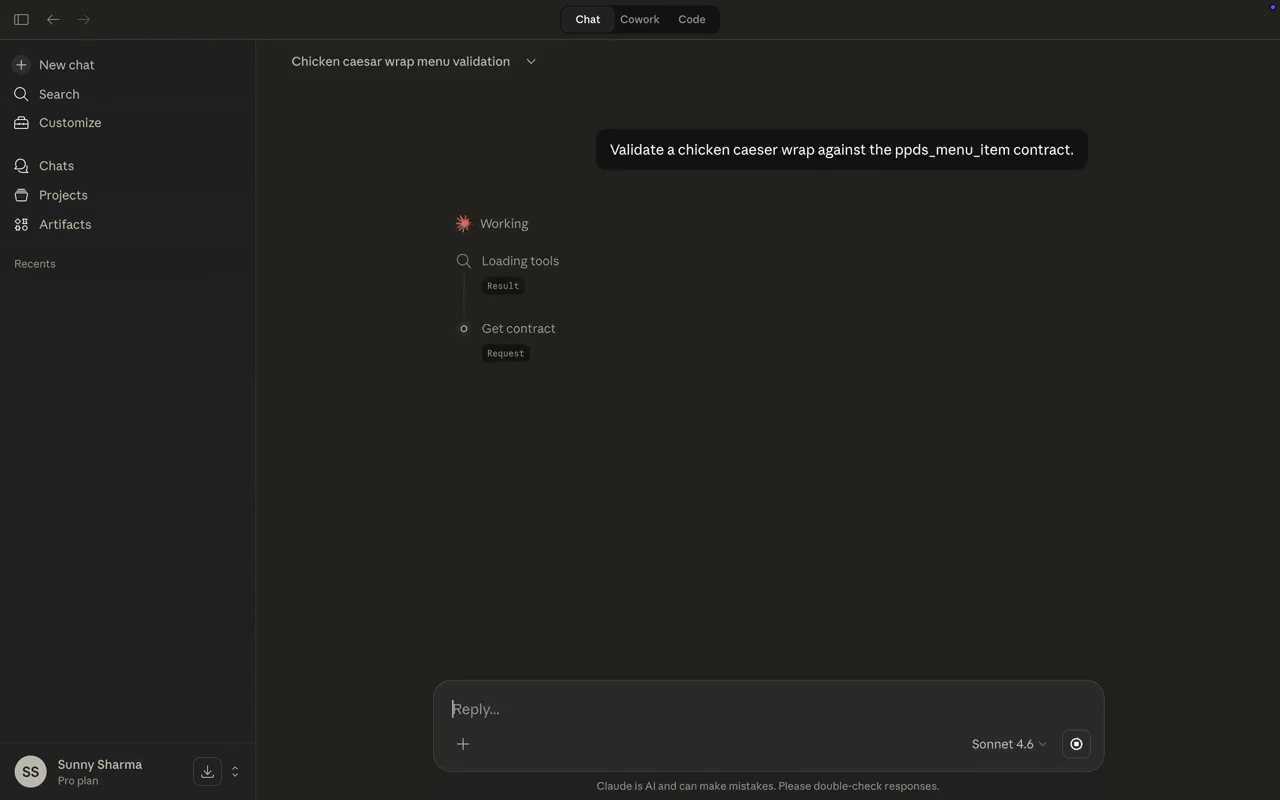Open the Sonnet 4.6 model selector

tap(1009, 744)
